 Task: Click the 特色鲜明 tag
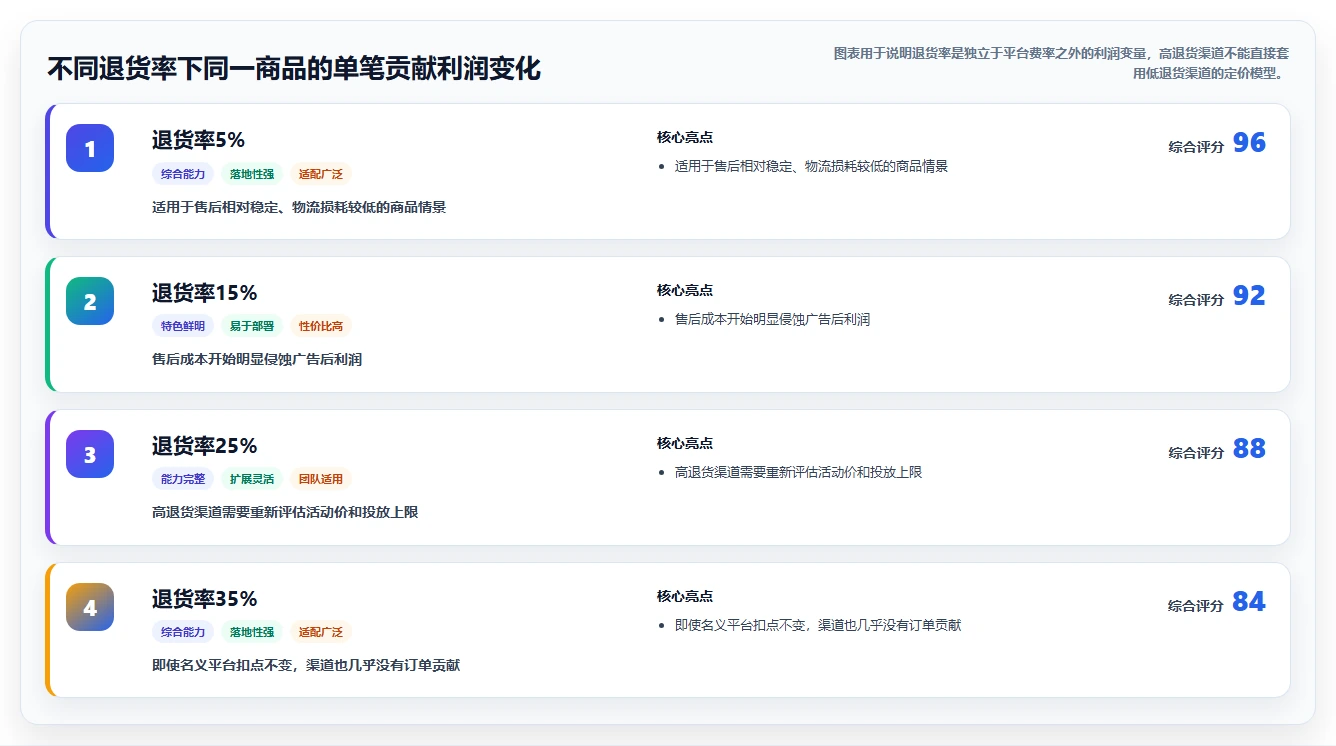[183, 326]
